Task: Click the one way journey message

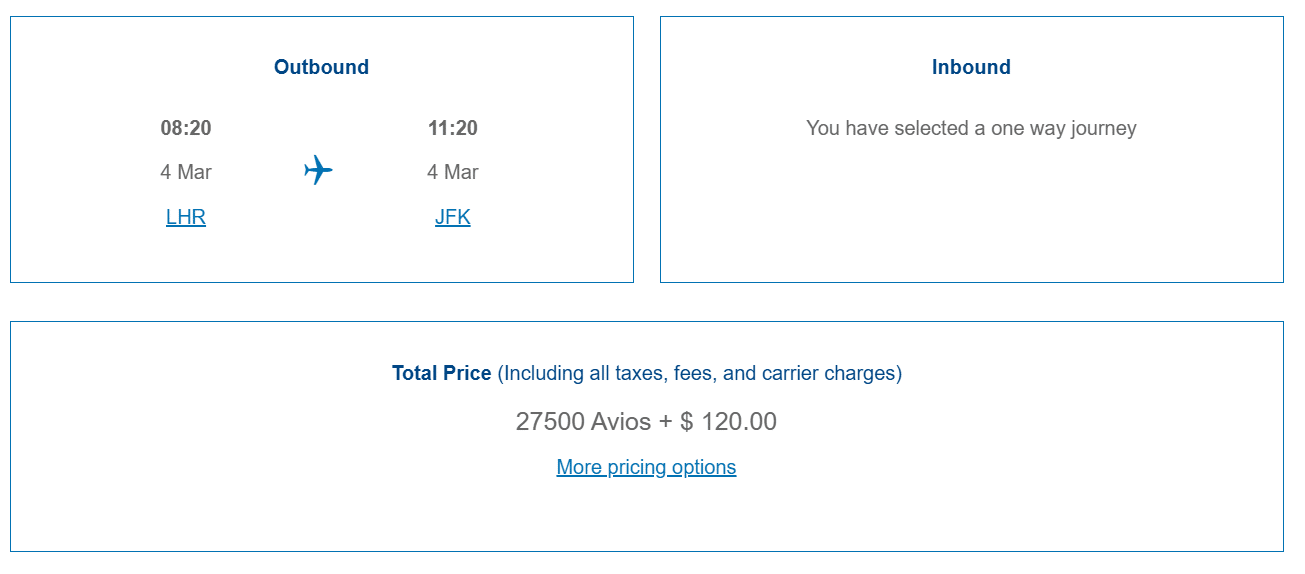Action: [x=971, y=128]
